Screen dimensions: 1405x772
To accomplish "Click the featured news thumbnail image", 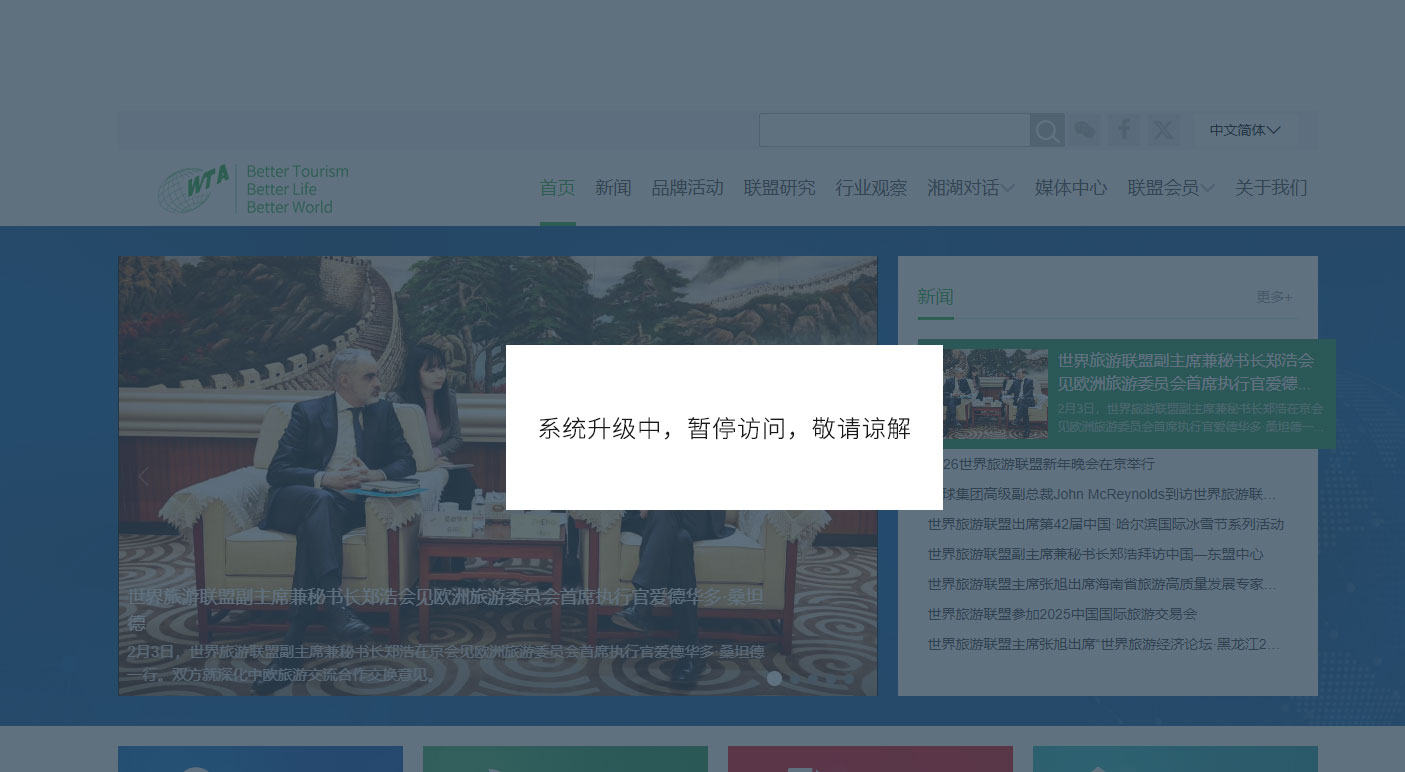I will point(995,394).
